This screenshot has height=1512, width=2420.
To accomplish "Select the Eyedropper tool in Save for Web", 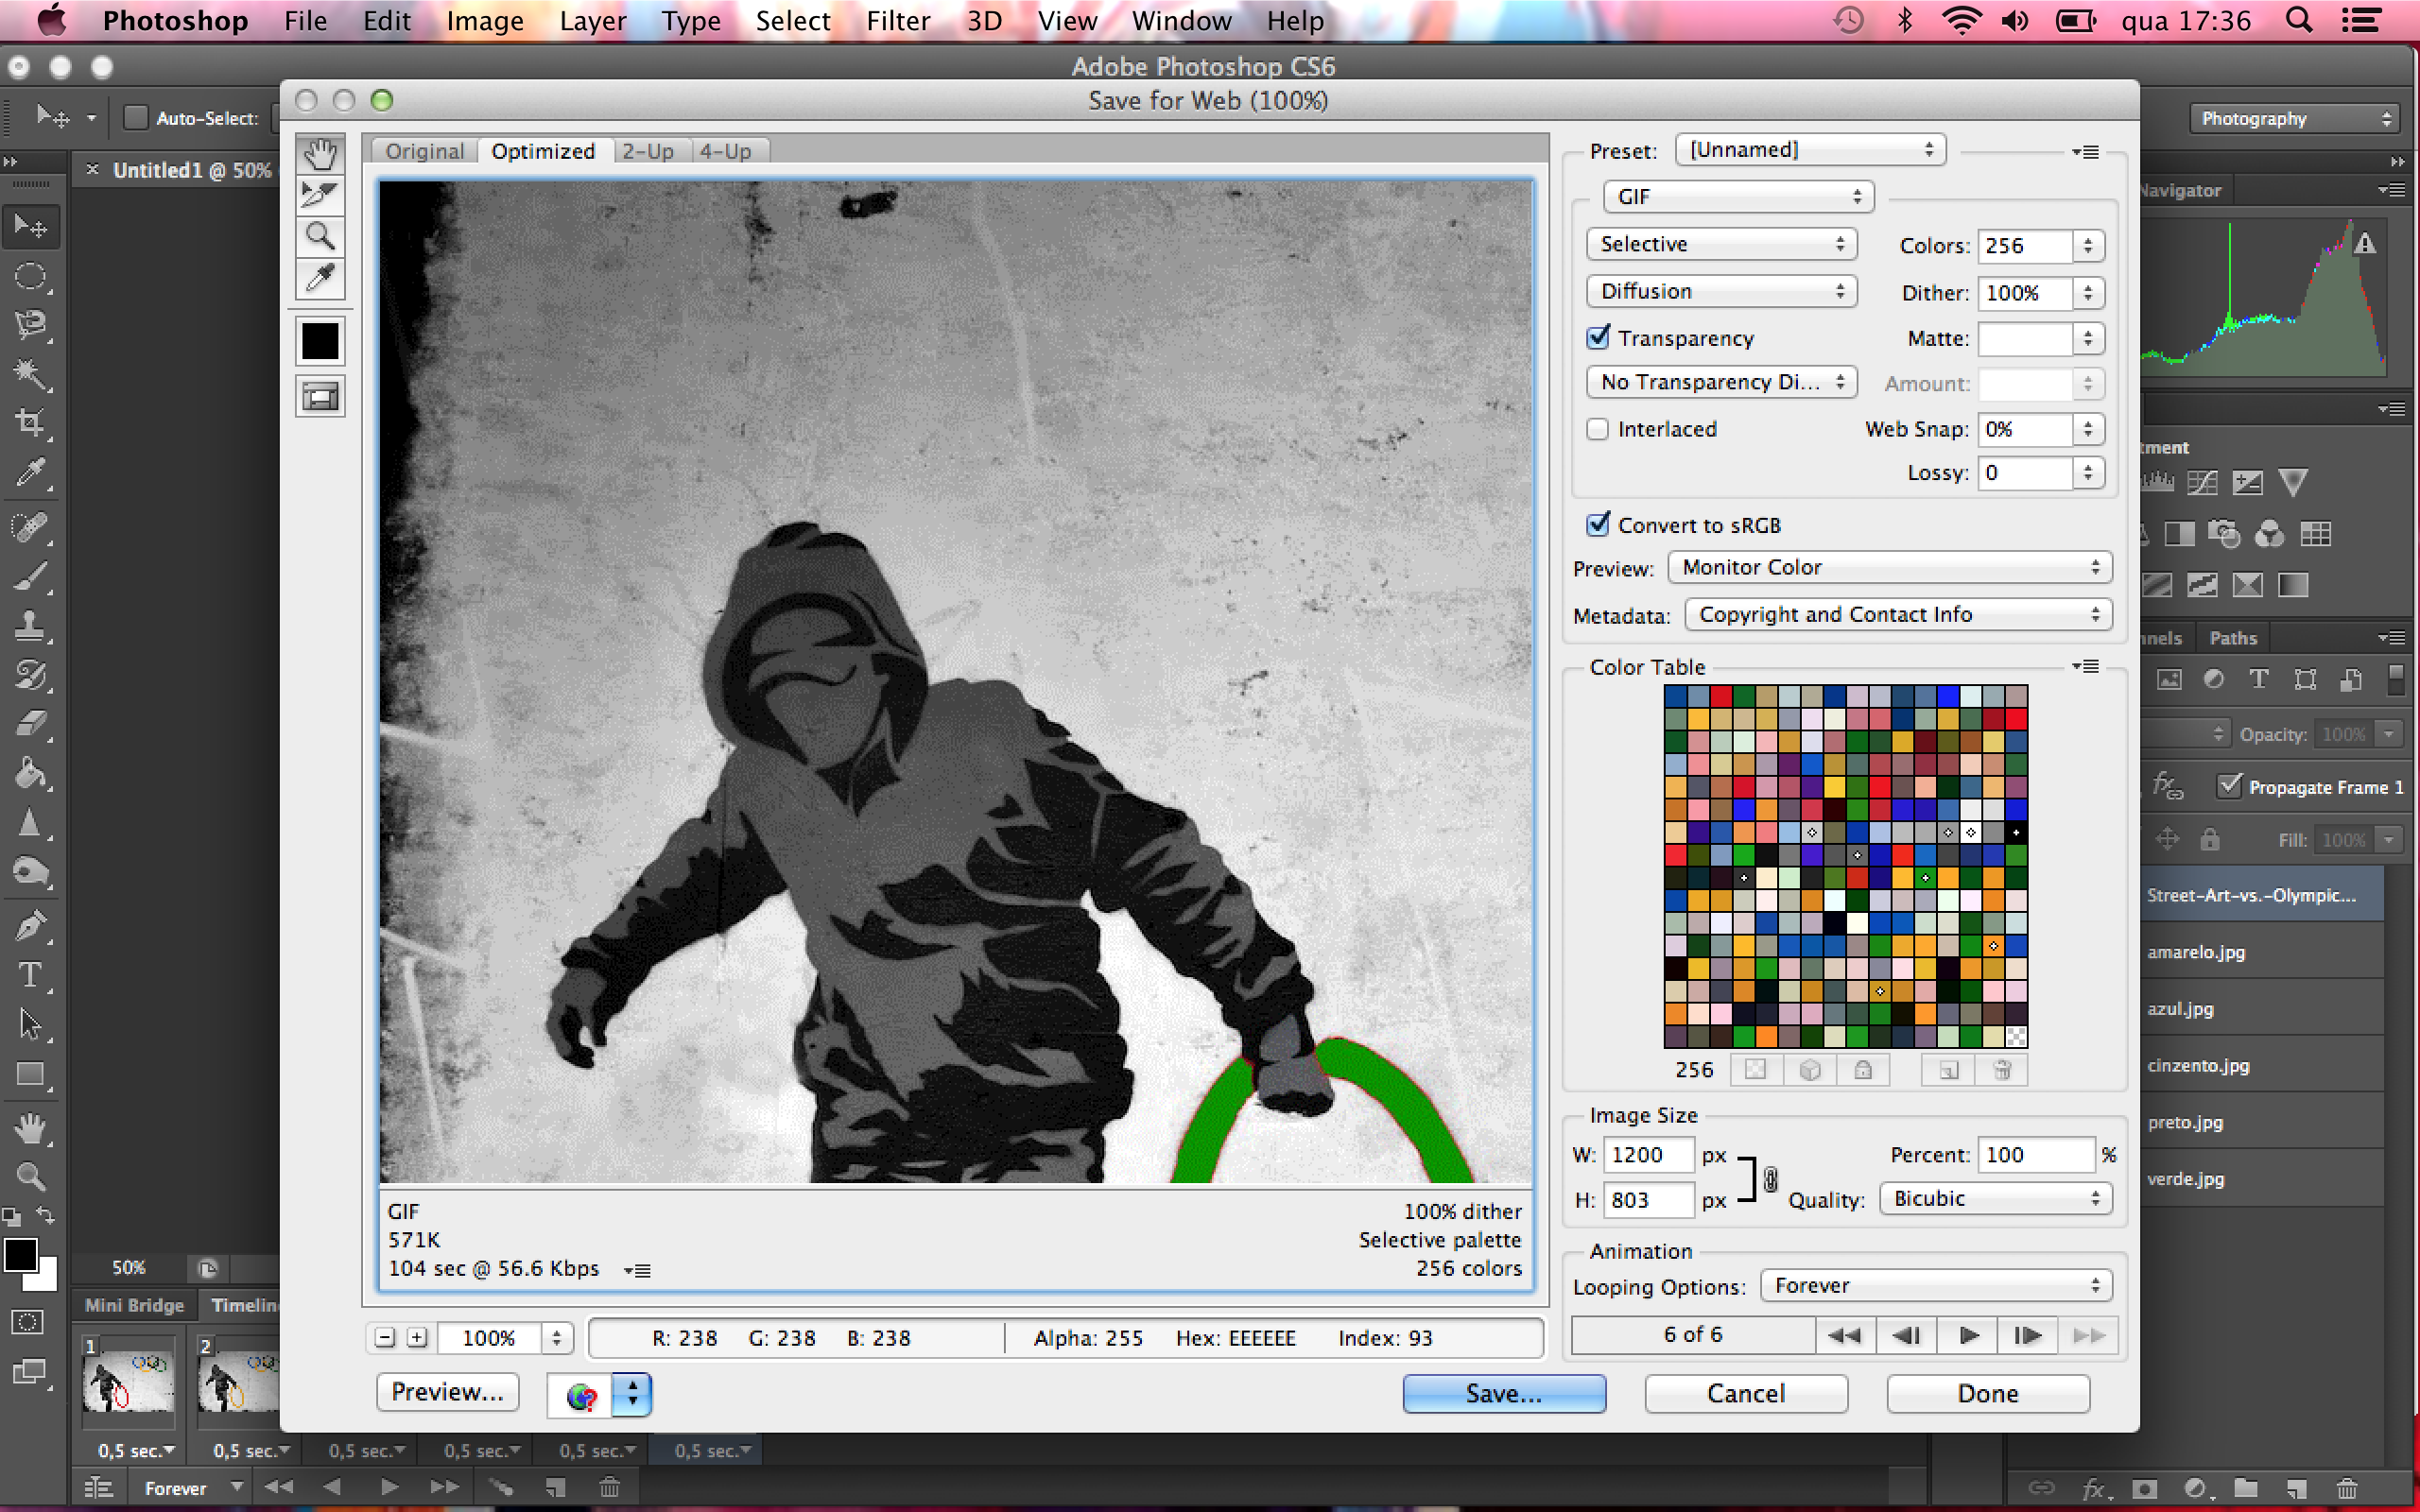I will [x=320, y=278].
